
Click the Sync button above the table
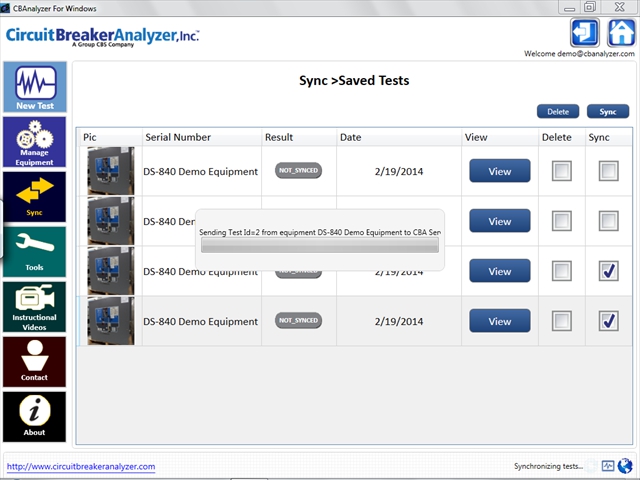click(608, 111)
